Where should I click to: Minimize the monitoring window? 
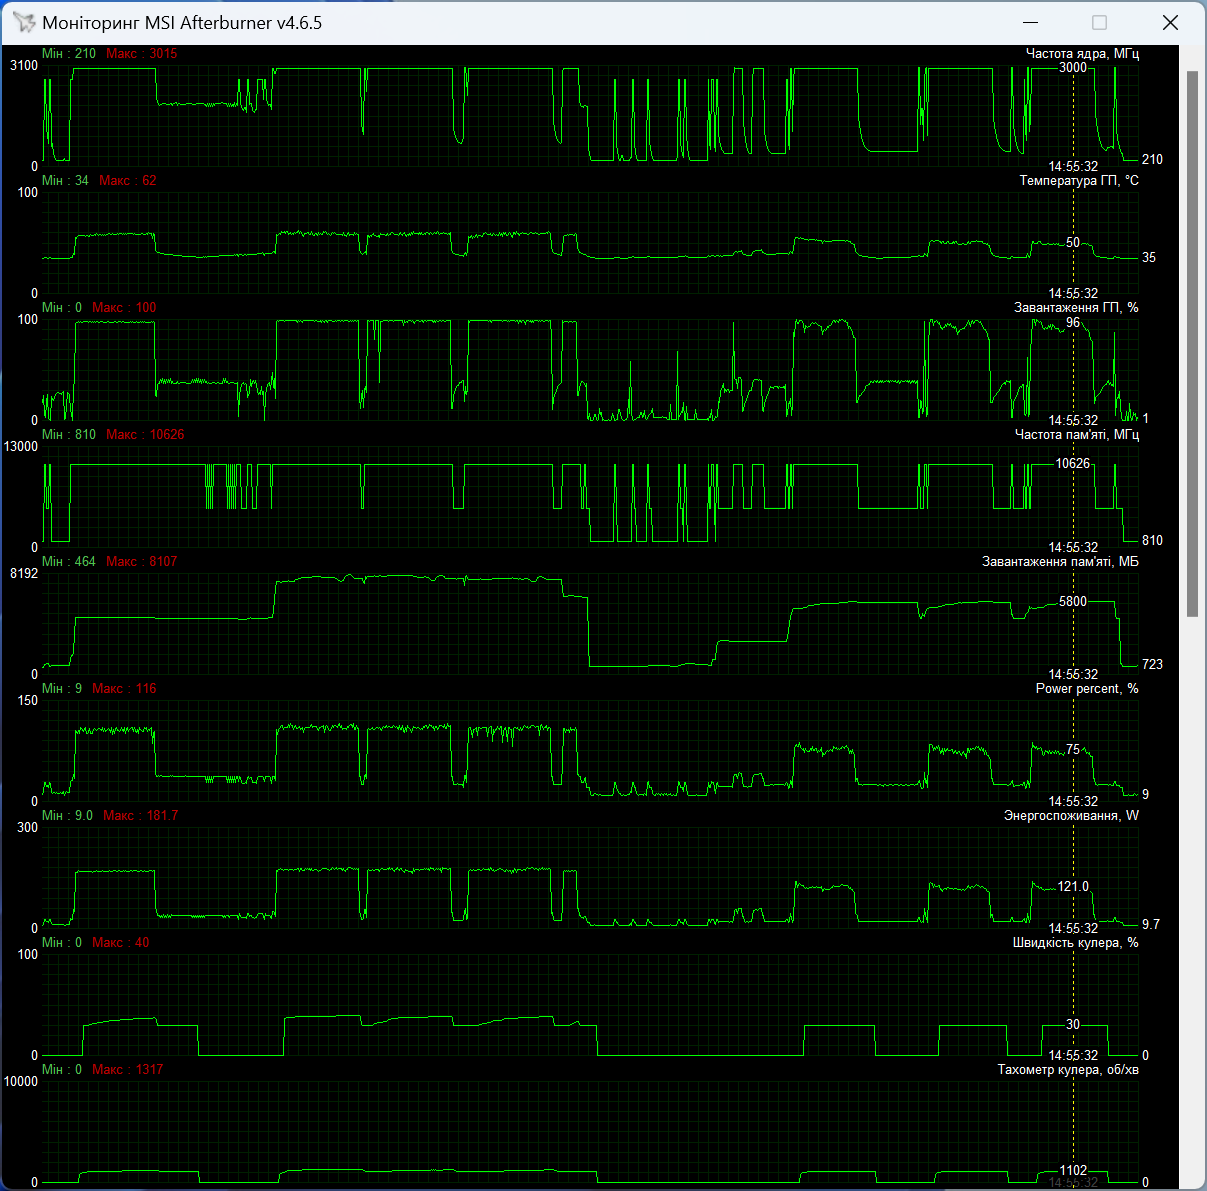click(1029, 22)
